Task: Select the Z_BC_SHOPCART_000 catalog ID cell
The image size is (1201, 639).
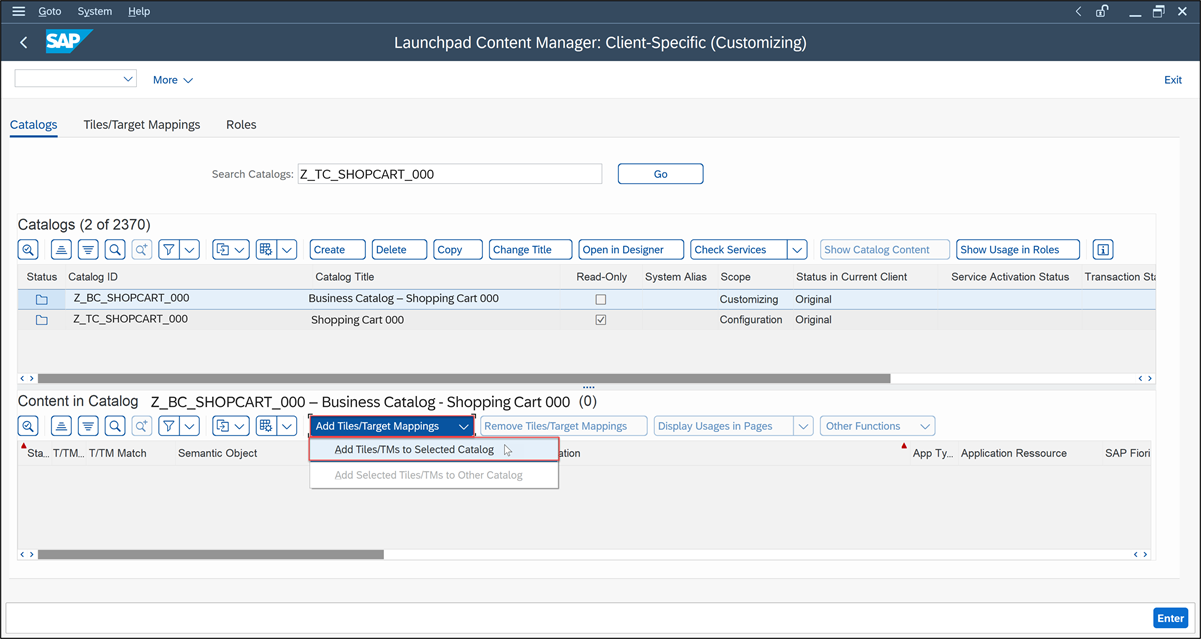Action: tap(131, 298)
